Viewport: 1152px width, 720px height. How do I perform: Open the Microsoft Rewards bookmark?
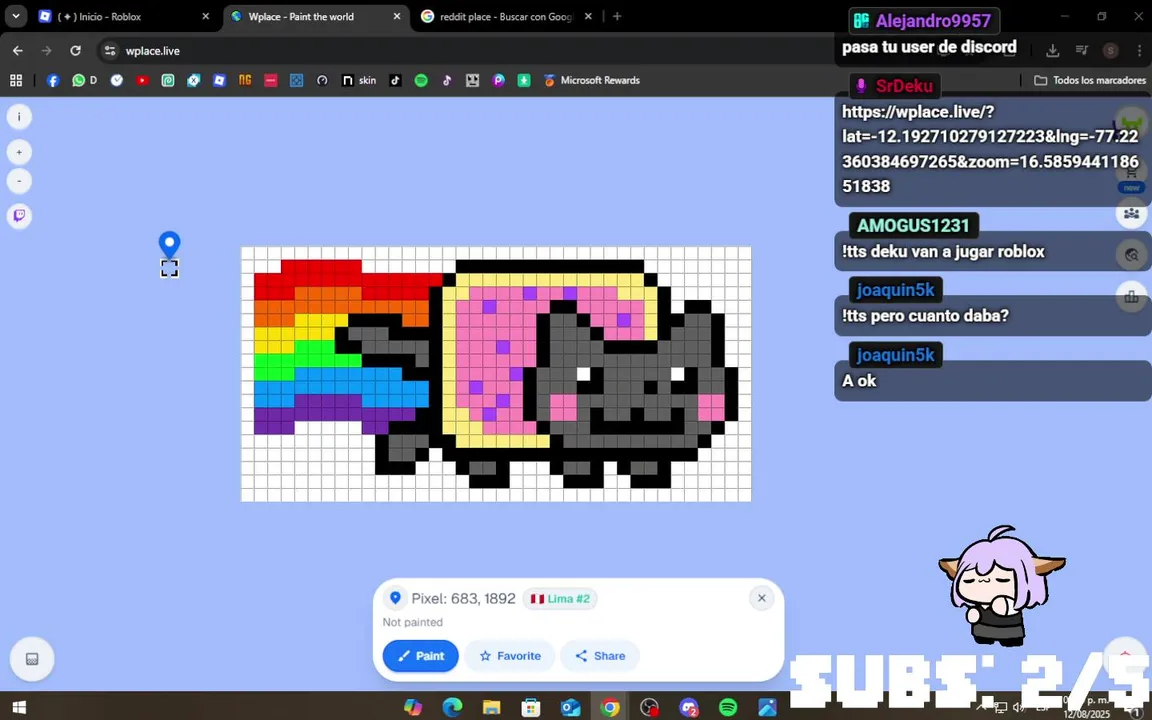pos(591,81)
